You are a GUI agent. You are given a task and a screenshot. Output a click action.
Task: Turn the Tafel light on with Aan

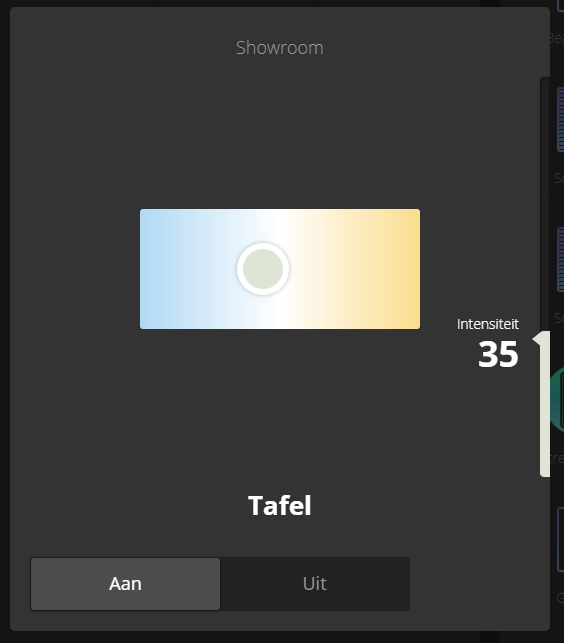pos(126,584)
